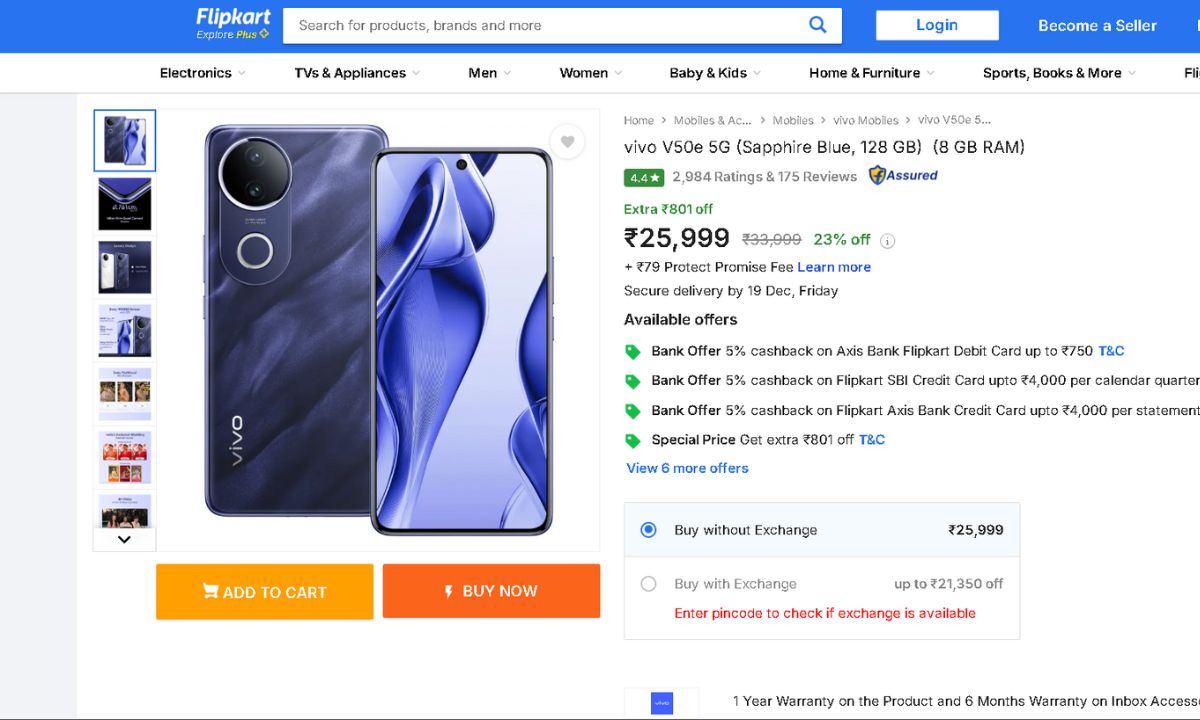Select the second product thumbnail image
This screenshot has width=1200, height=720.
click(x=125, y=204)
